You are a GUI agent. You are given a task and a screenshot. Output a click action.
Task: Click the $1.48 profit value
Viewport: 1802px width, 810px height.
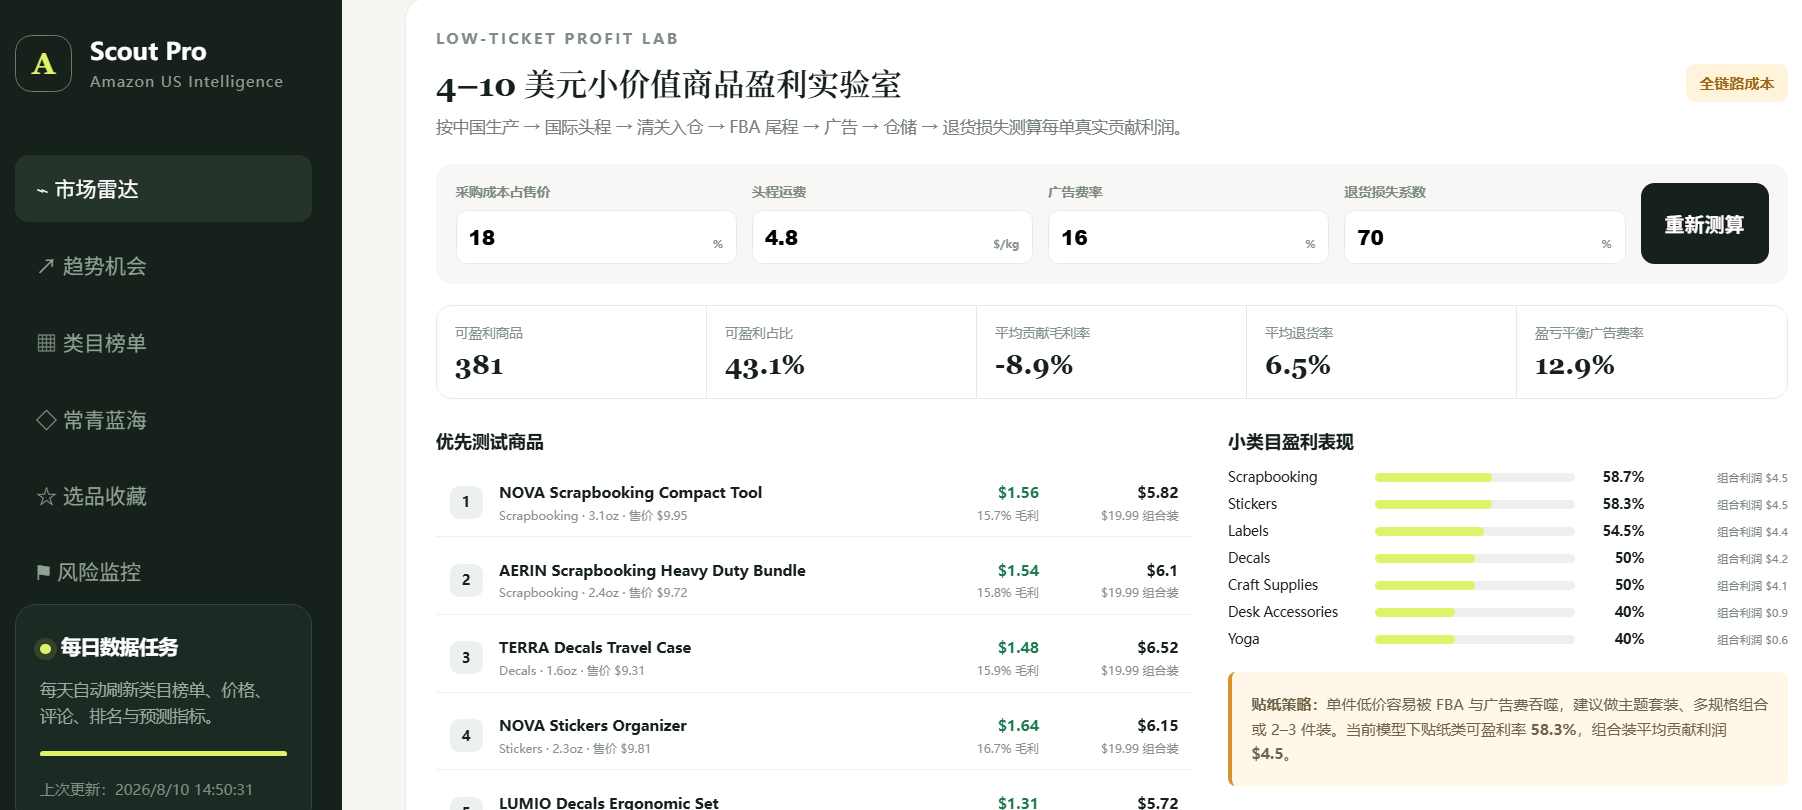1018,647
